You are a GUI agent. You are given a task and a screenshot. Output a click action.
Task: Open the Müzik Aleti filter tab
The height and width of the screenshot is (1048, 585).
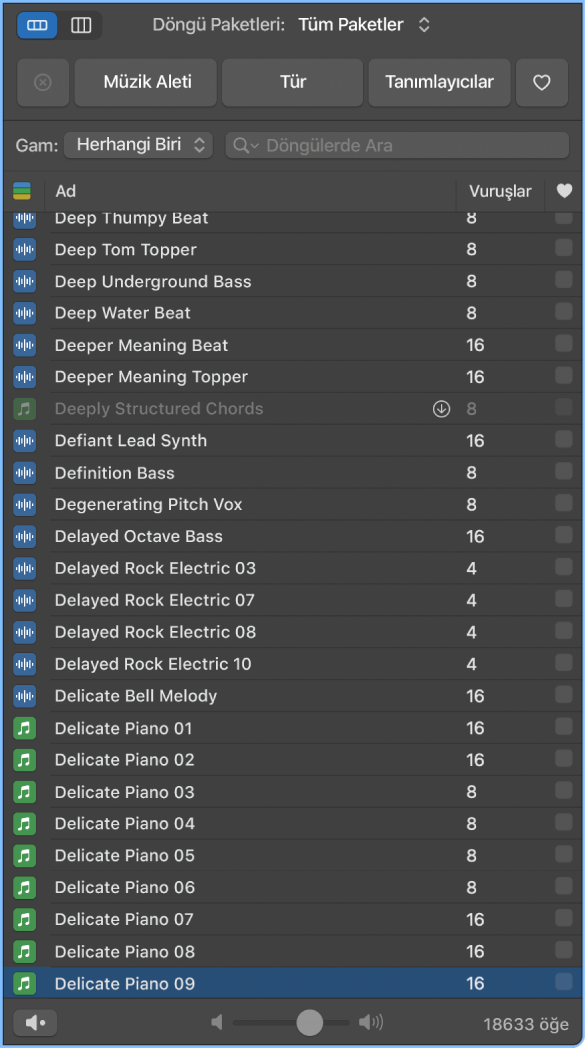tap(146, 83)
